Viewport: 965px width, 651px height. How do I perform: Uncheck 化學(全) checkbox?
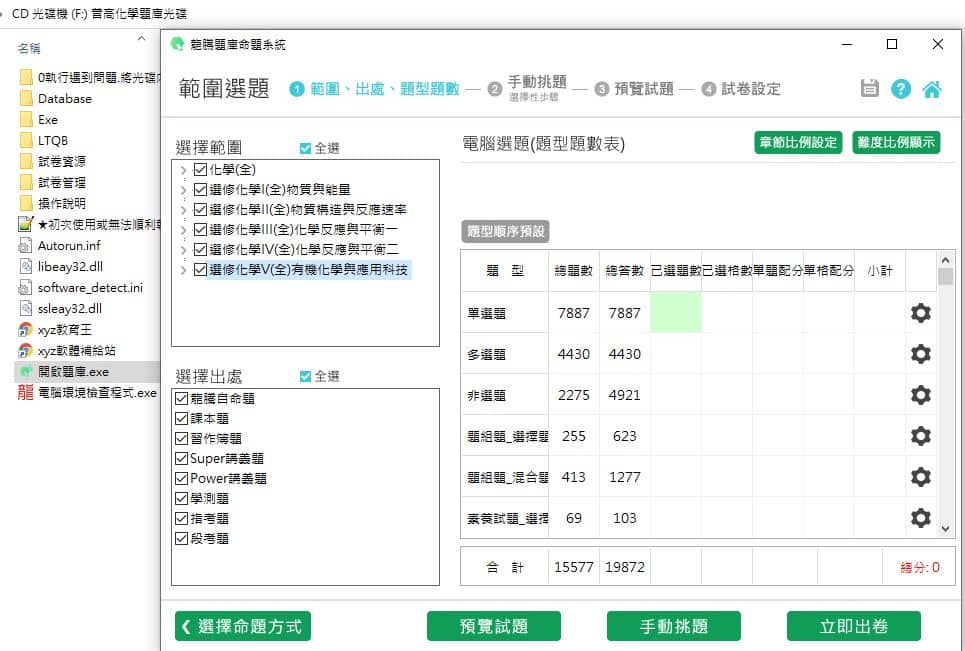click(x=200, y=169)
